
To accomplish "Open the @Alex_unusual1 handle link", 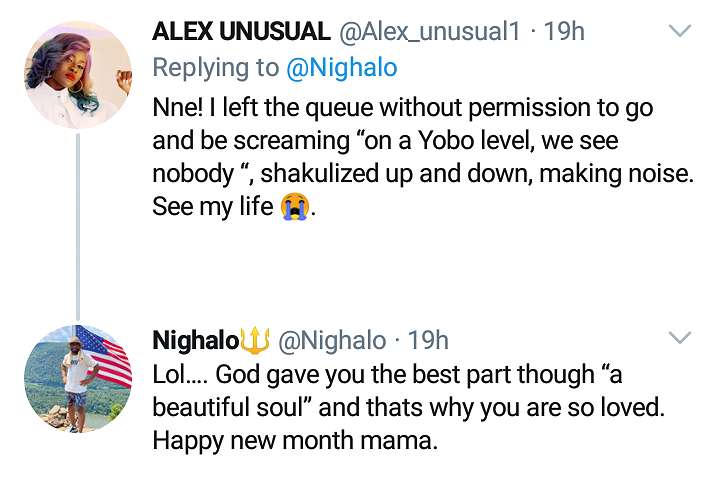I will (430, 32).
